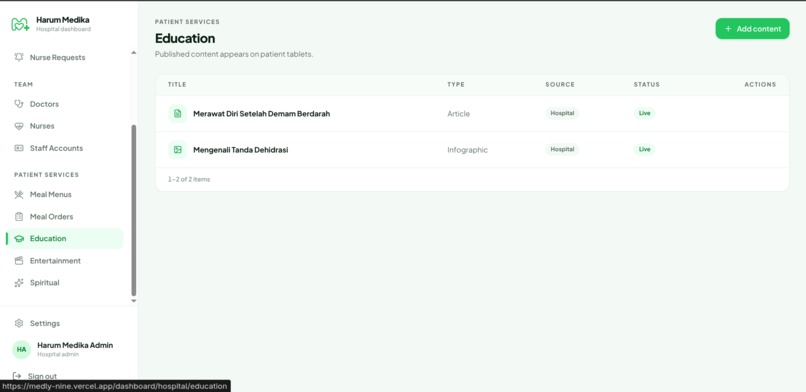The width and height of the screenshot is (806, 392).
Task: Click the Entertainment clapperboard icon
Action: [19, 260]
